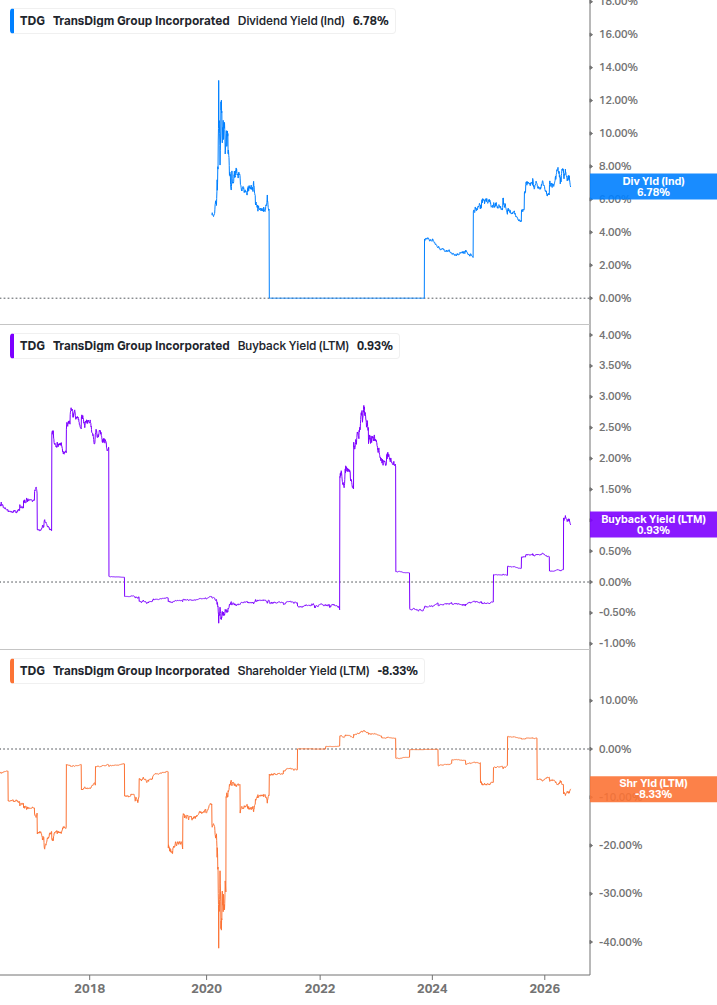The width and height of the screenshot is (717, 1005).
Task: Click the blue Div Yld (Ind) 6.78% tag
Action: coord(653,187)
